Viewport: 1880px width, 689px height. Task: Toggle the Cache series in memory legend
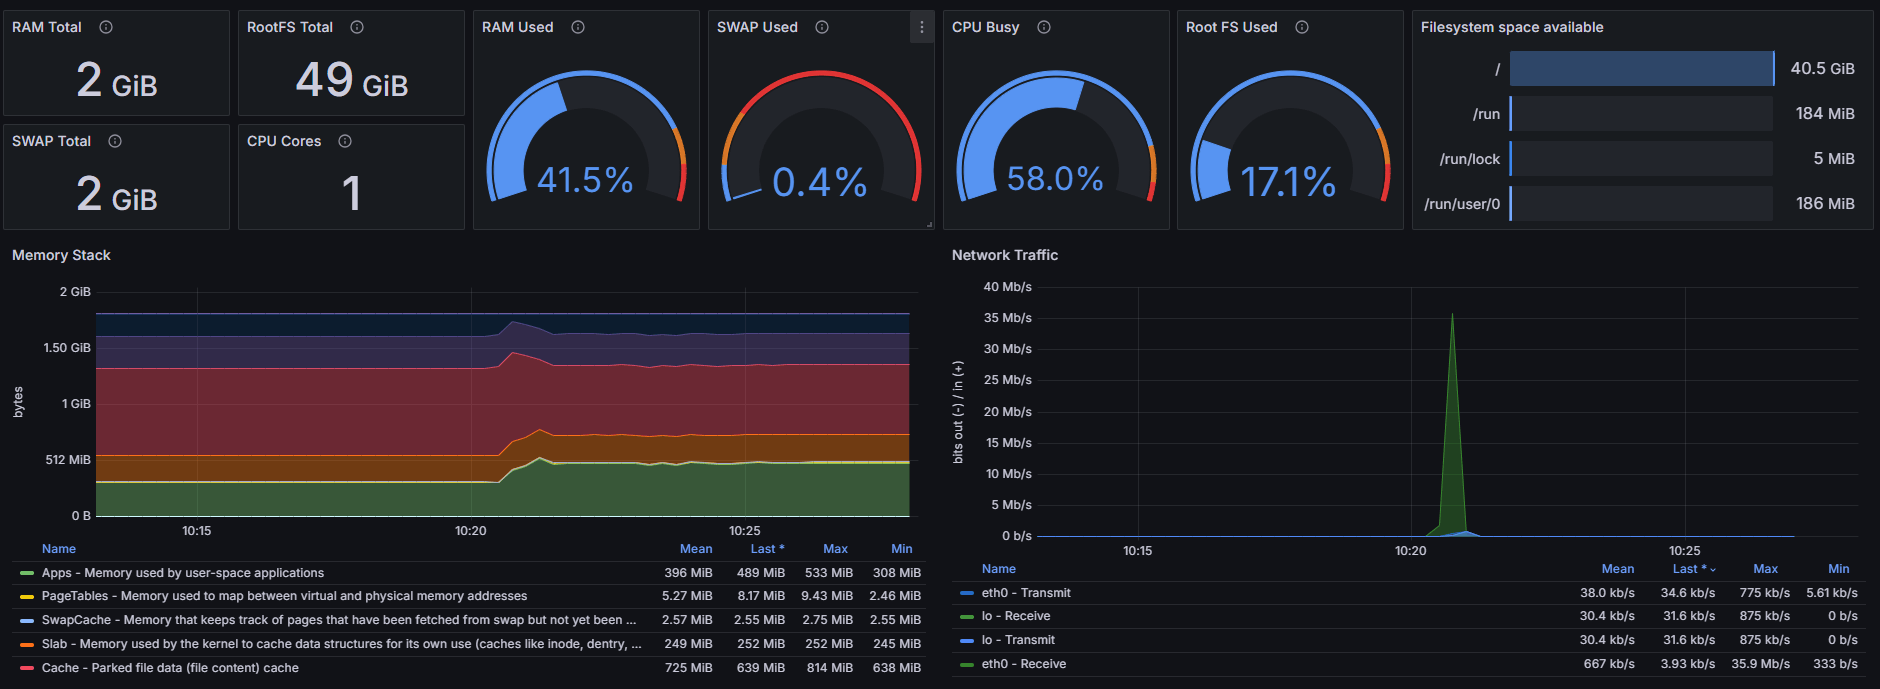point(169,668)
